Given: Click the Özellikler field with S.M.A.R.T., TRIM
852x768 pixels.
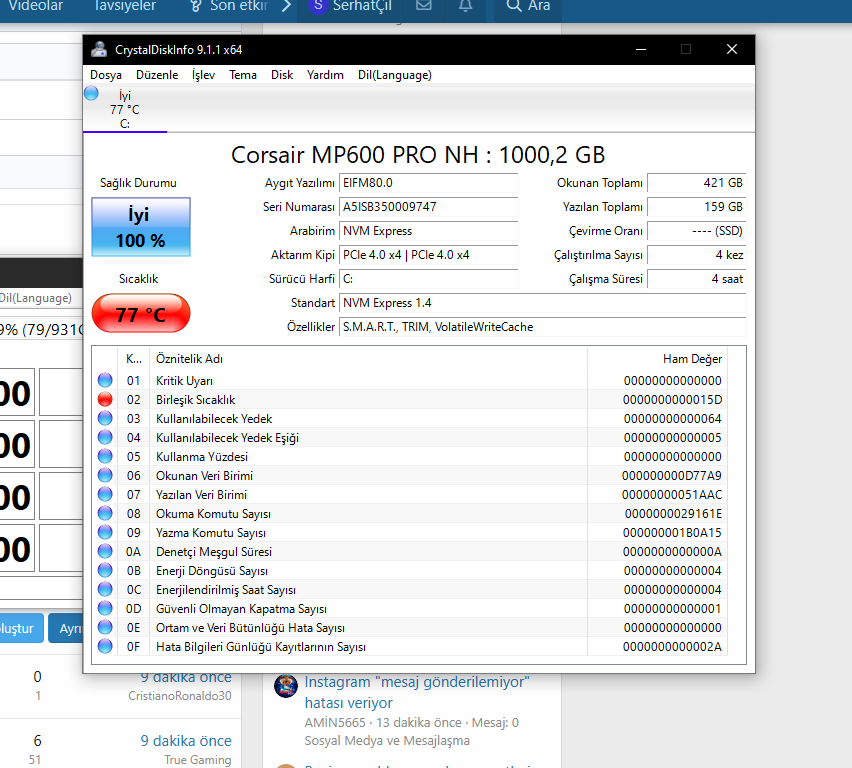Looking at the screenshot, I should tap(543, 327).
